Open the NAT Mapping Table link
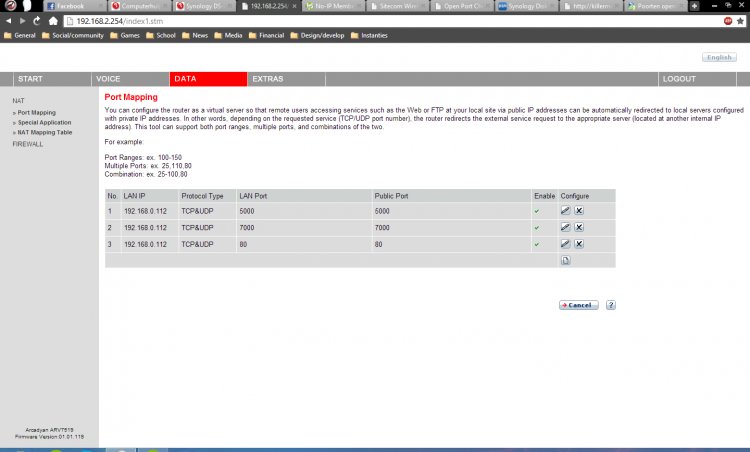This screenshot has height=452, width=750. pyautogui.click(x=44, y=132)
